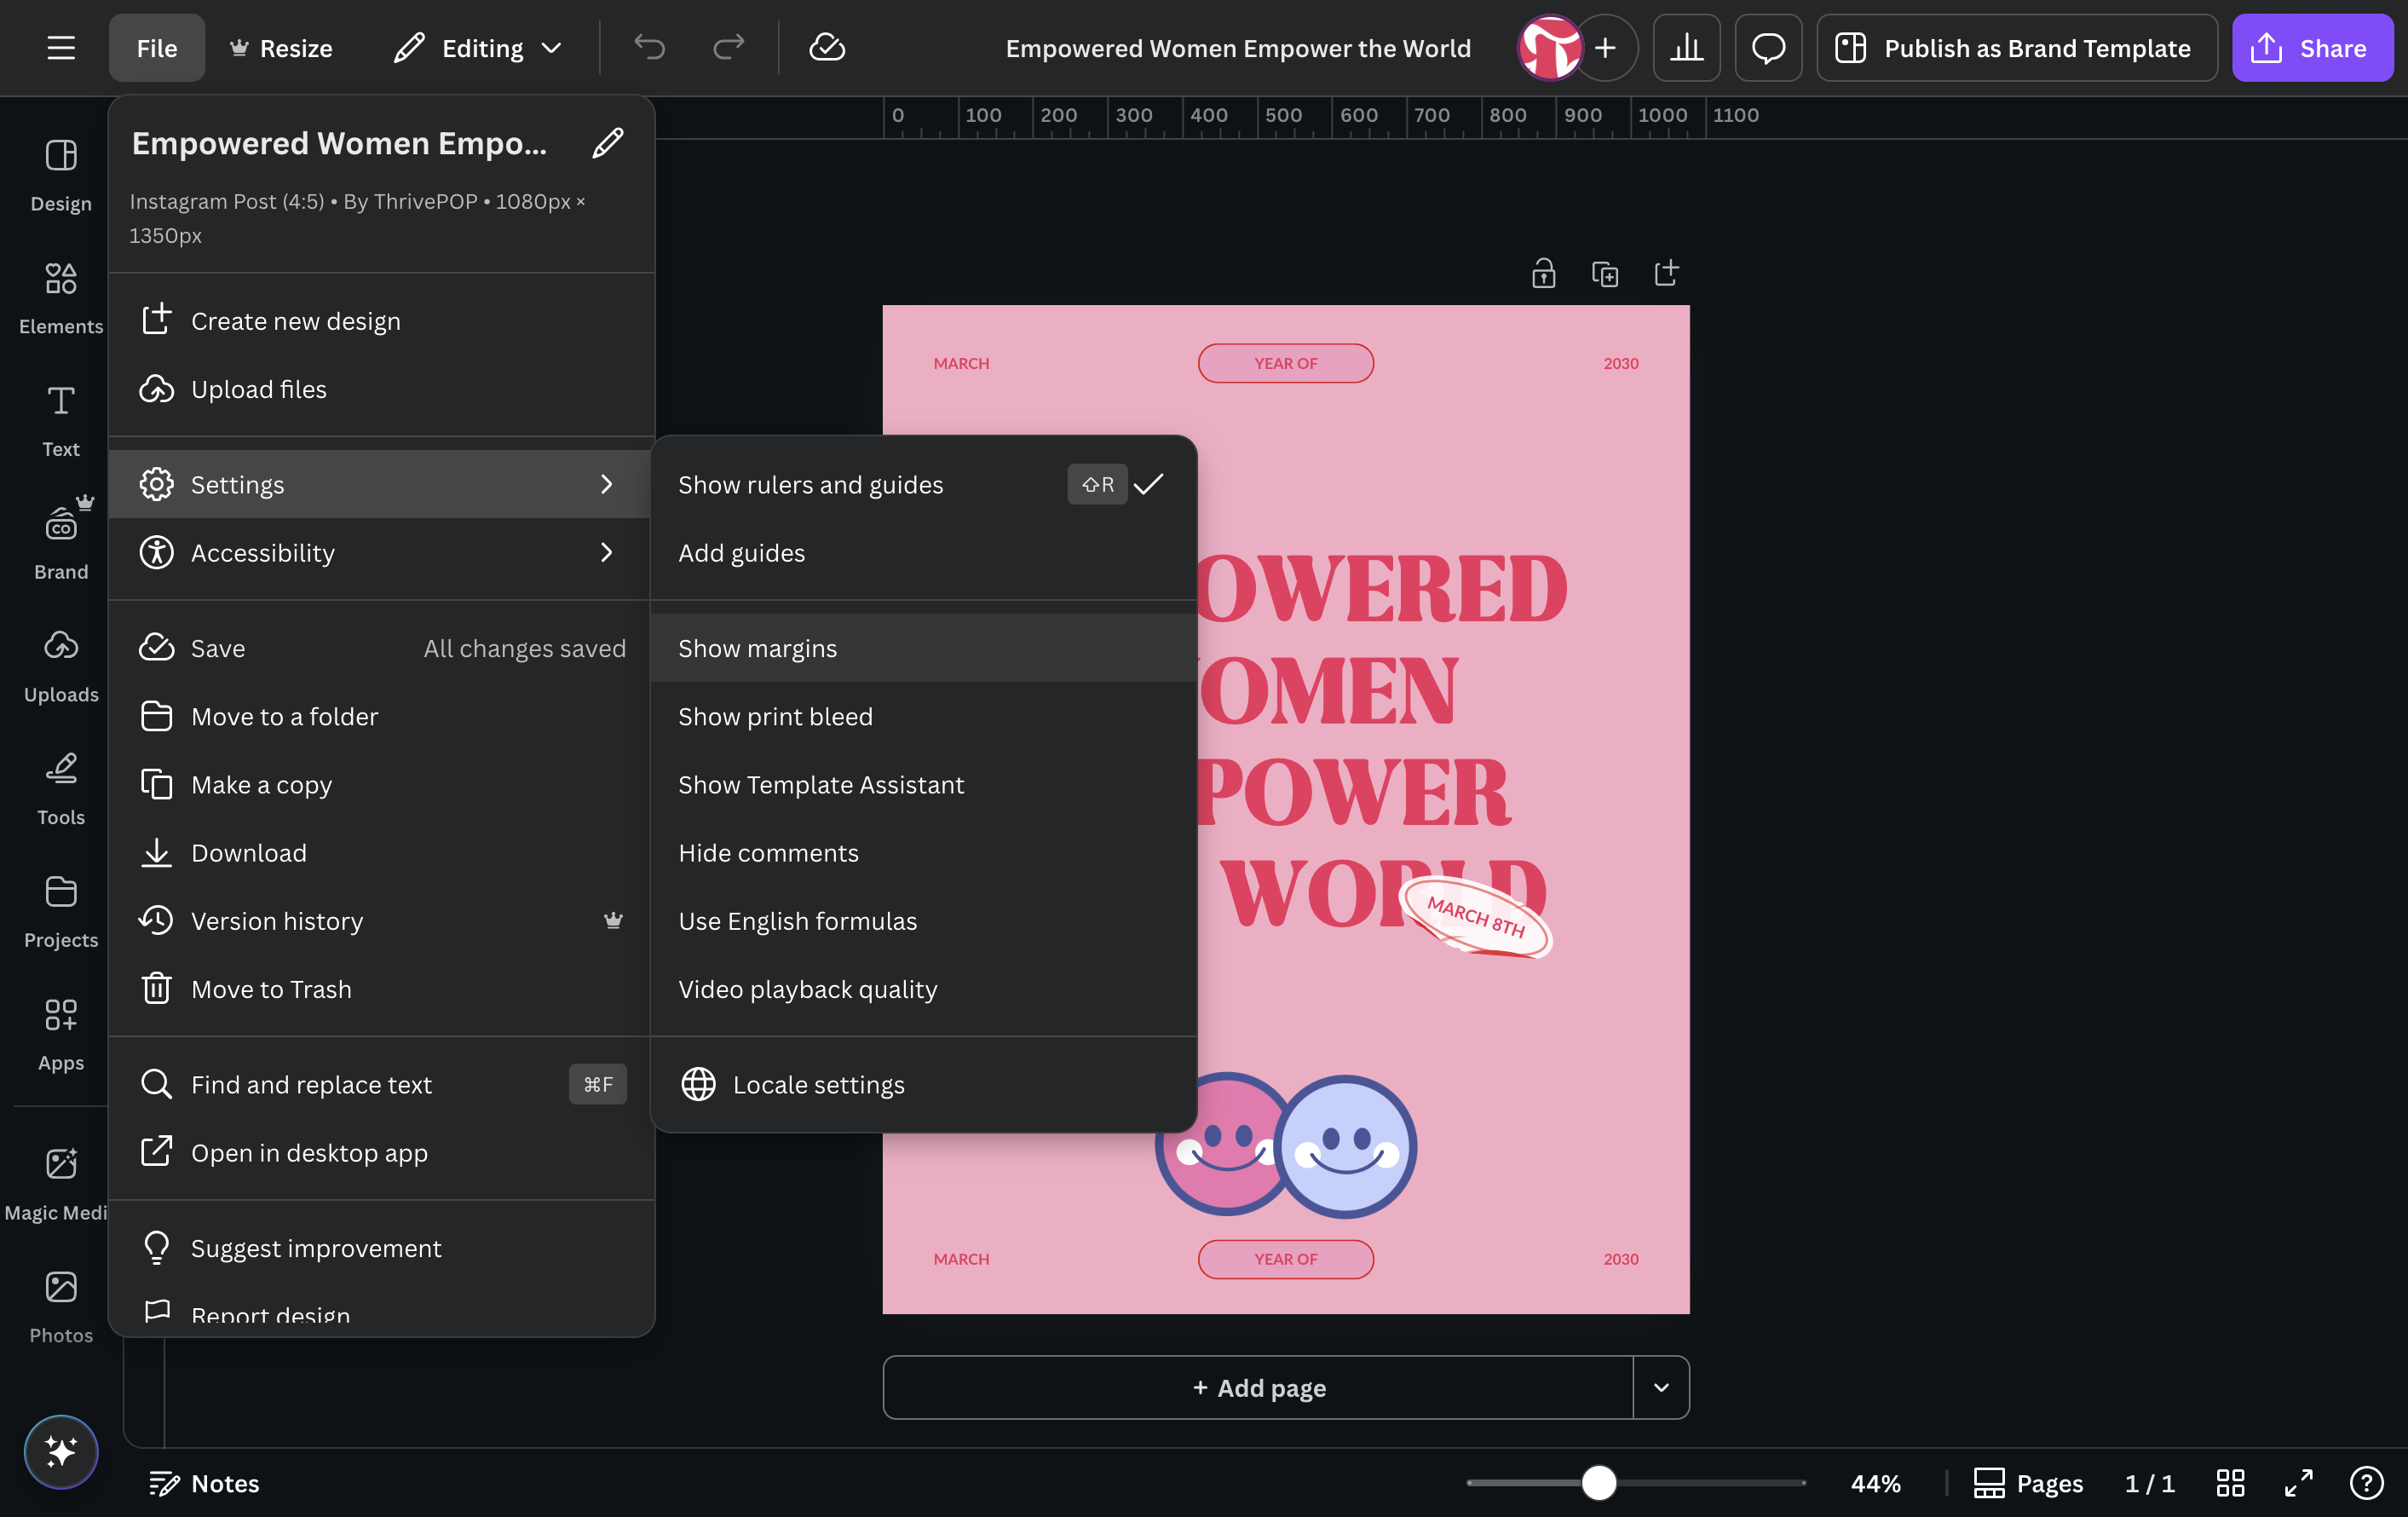
Task: Click the Redo arrow icon
Action: [728, 48]
